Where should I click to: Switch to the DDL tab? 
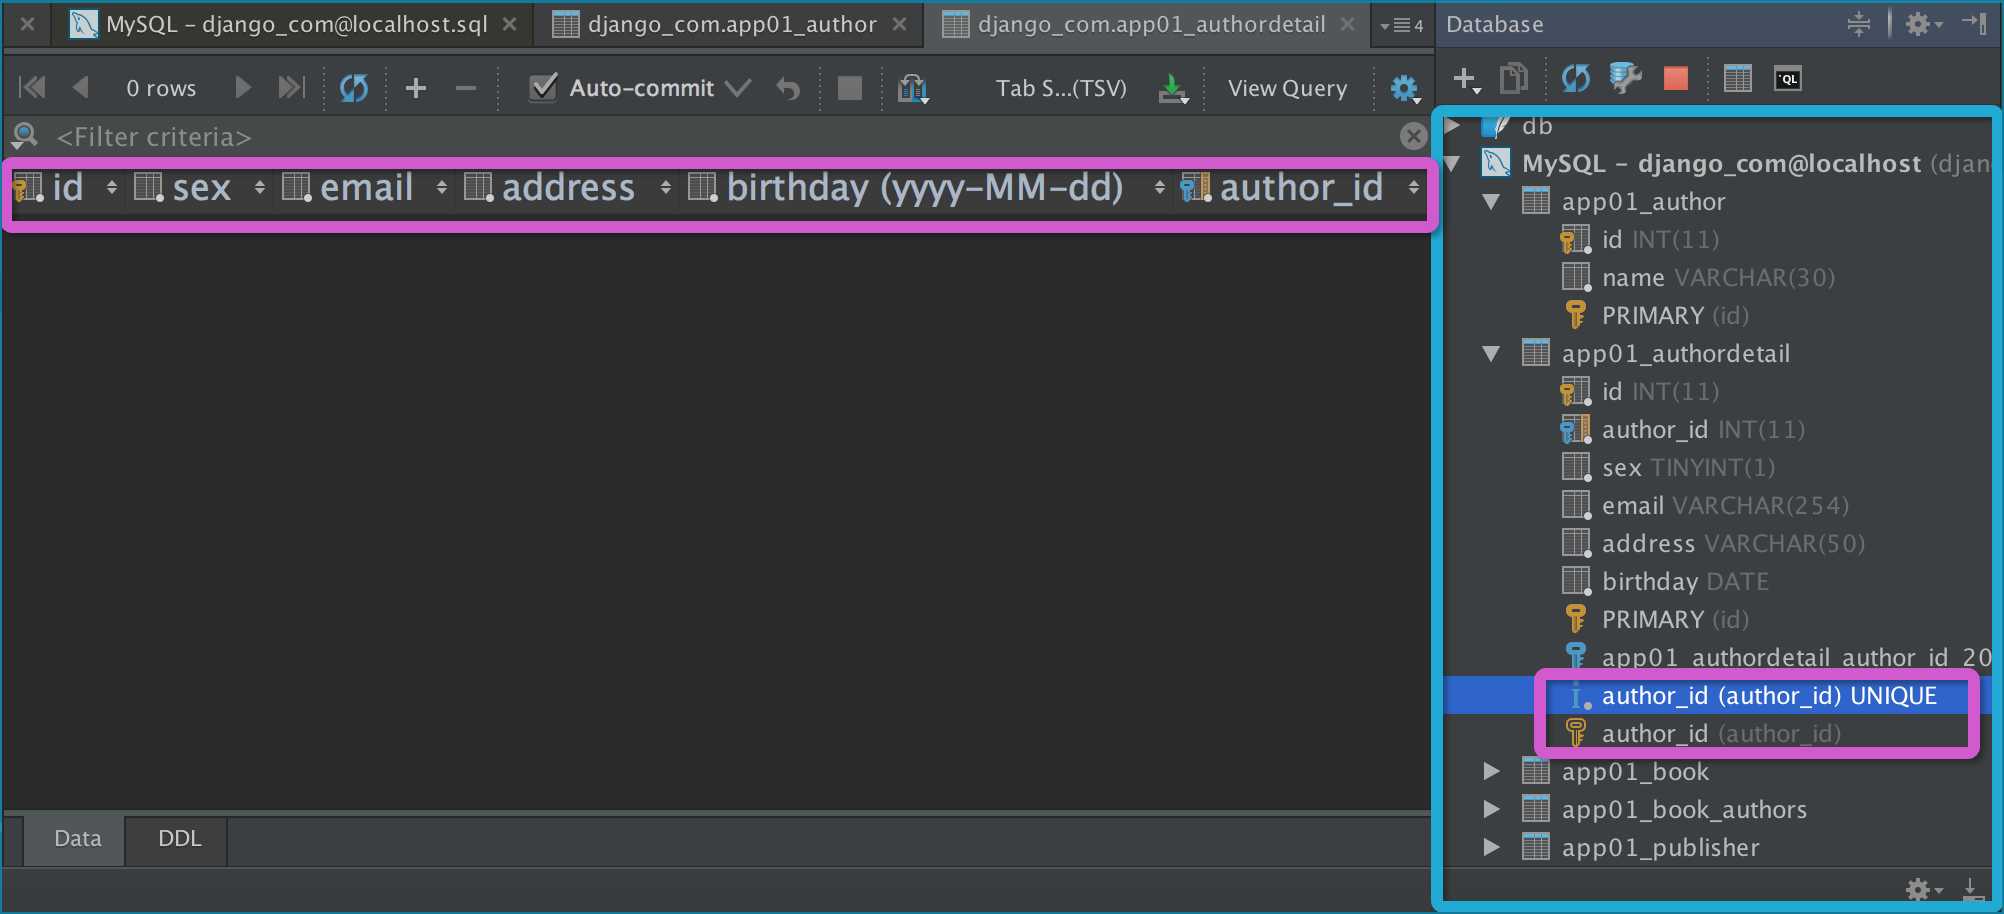pos(179,838)
